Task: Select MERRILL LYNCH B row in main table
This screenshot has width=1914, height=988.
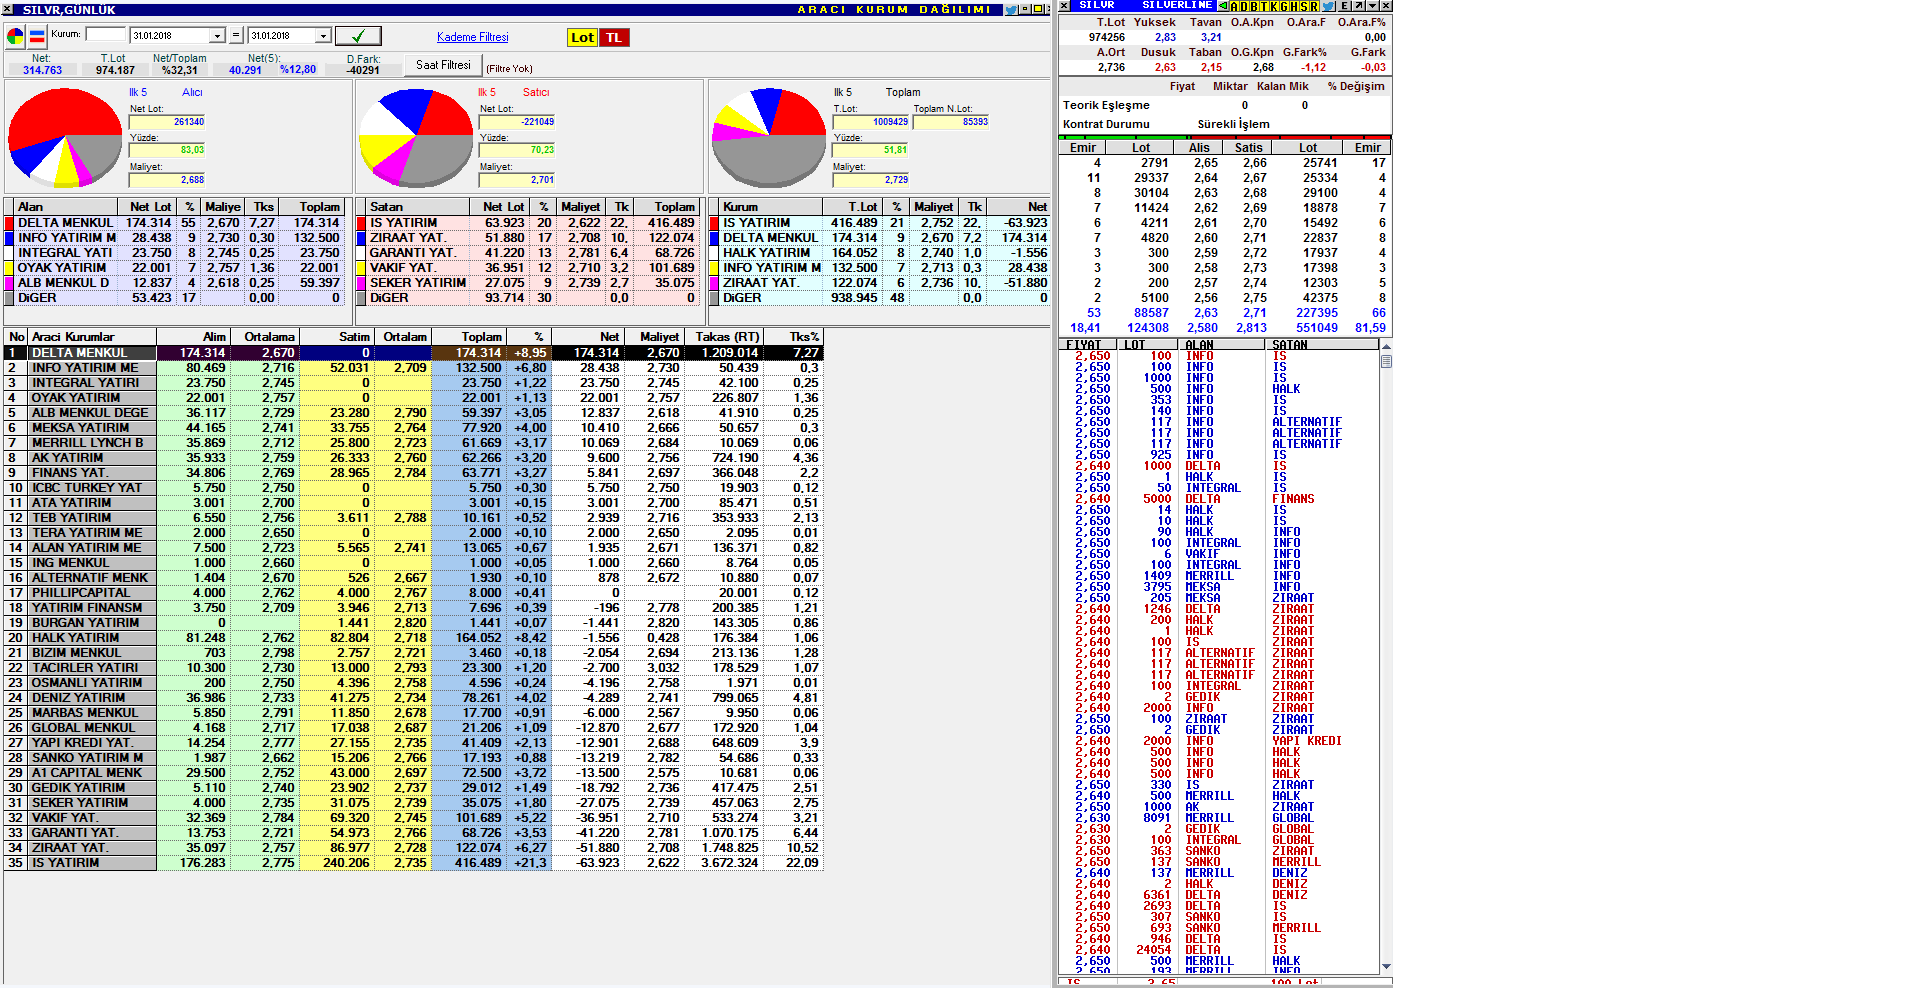Action: pos(414,443)
